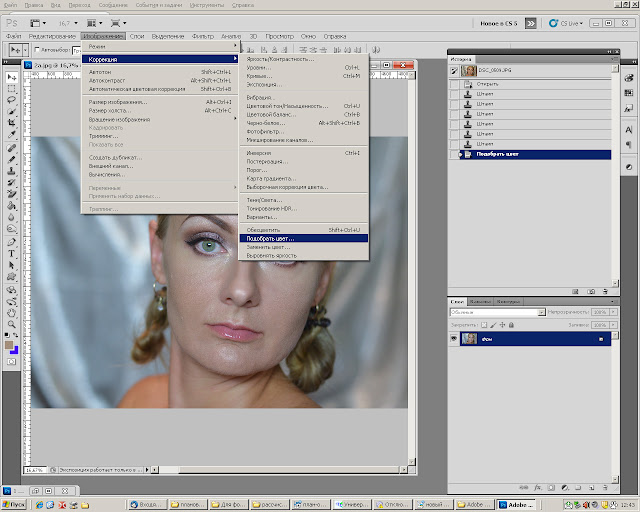Select the Rectangular Marquee tool
This screenshot has width=640, height=512.
tap(11, 88)
